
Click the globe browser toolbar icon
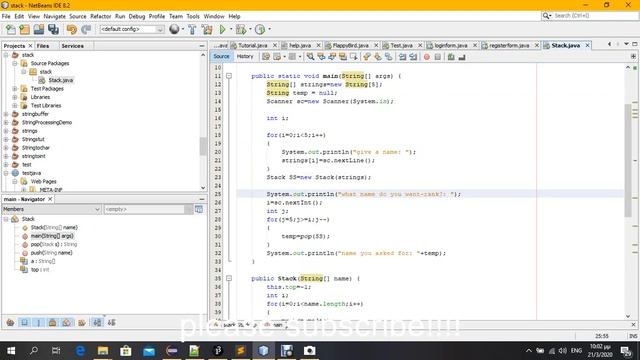174,29
